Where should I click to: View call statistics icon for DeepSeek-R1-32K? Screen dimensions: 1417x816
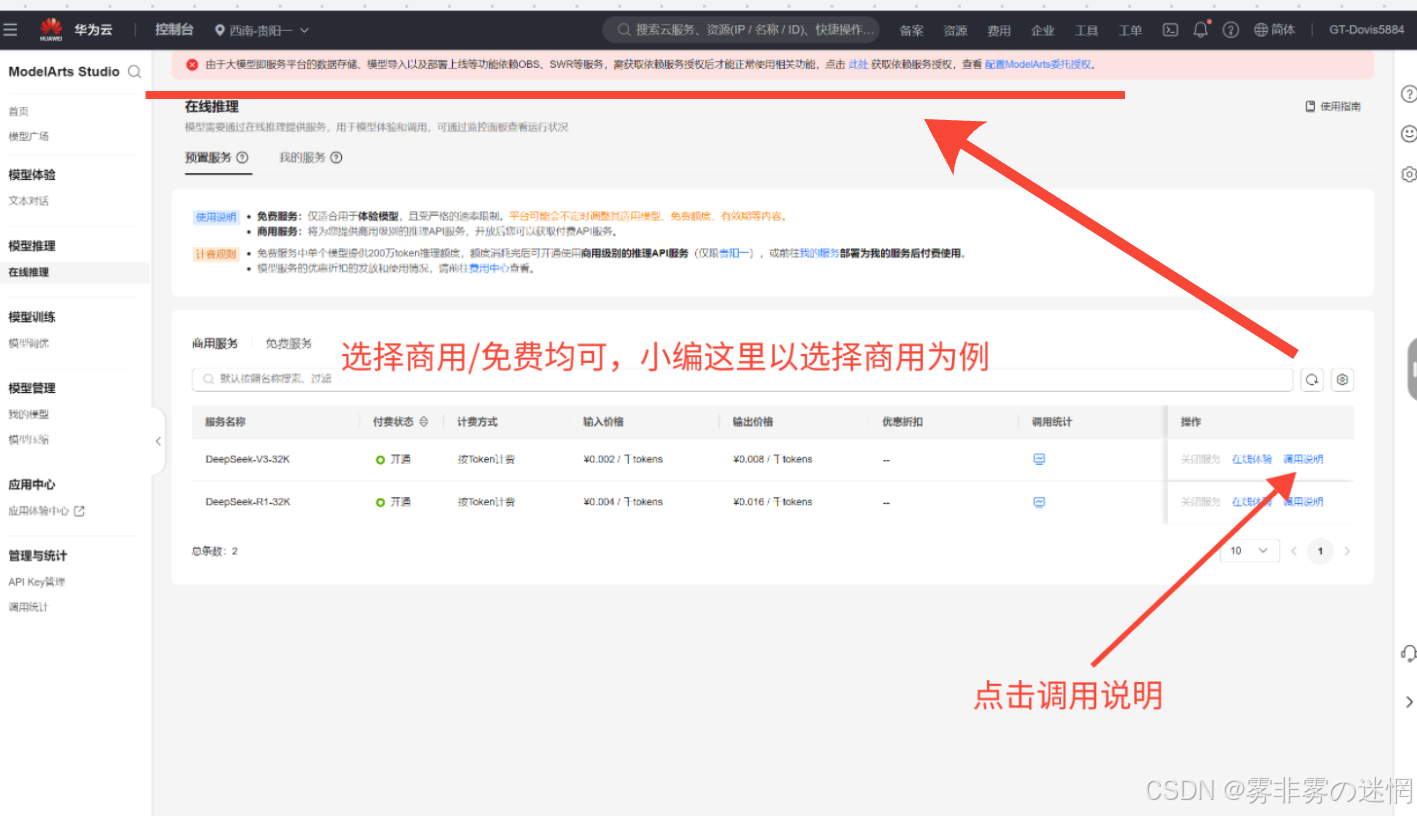1039,502
